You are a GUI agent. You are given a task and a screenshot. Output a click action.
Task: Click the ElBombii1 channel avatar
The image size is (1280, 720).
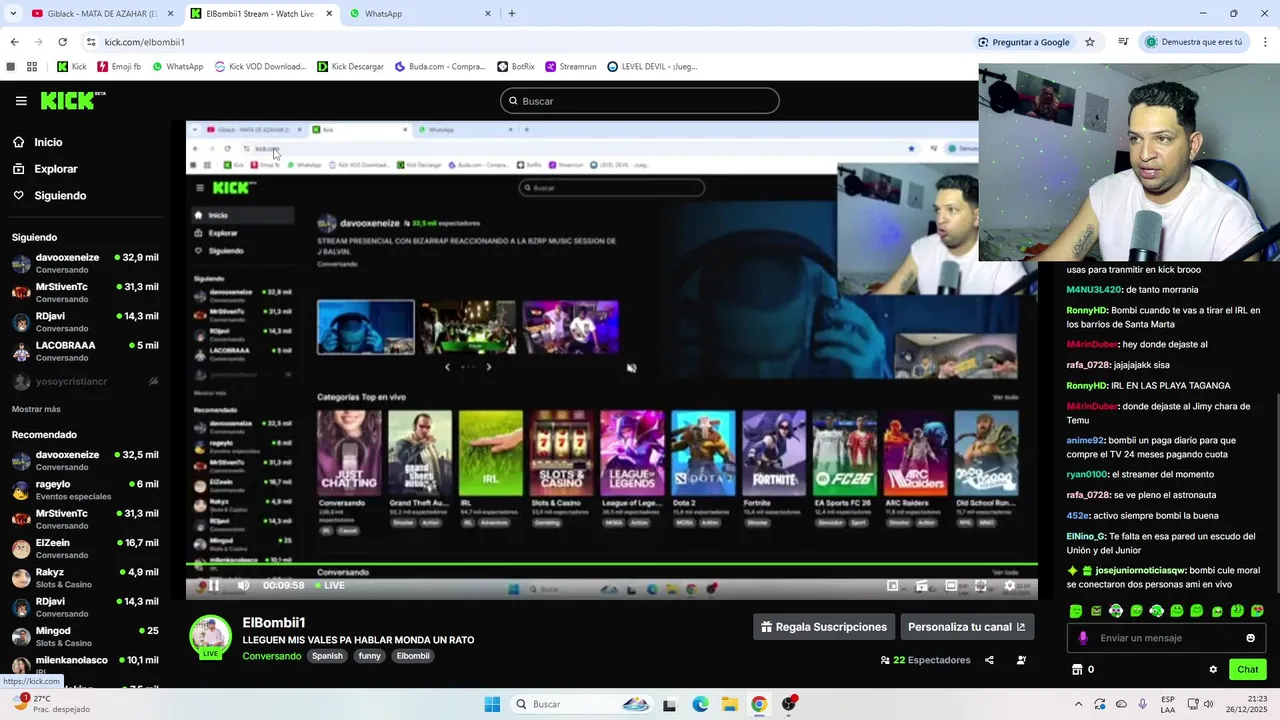[210, 637]
